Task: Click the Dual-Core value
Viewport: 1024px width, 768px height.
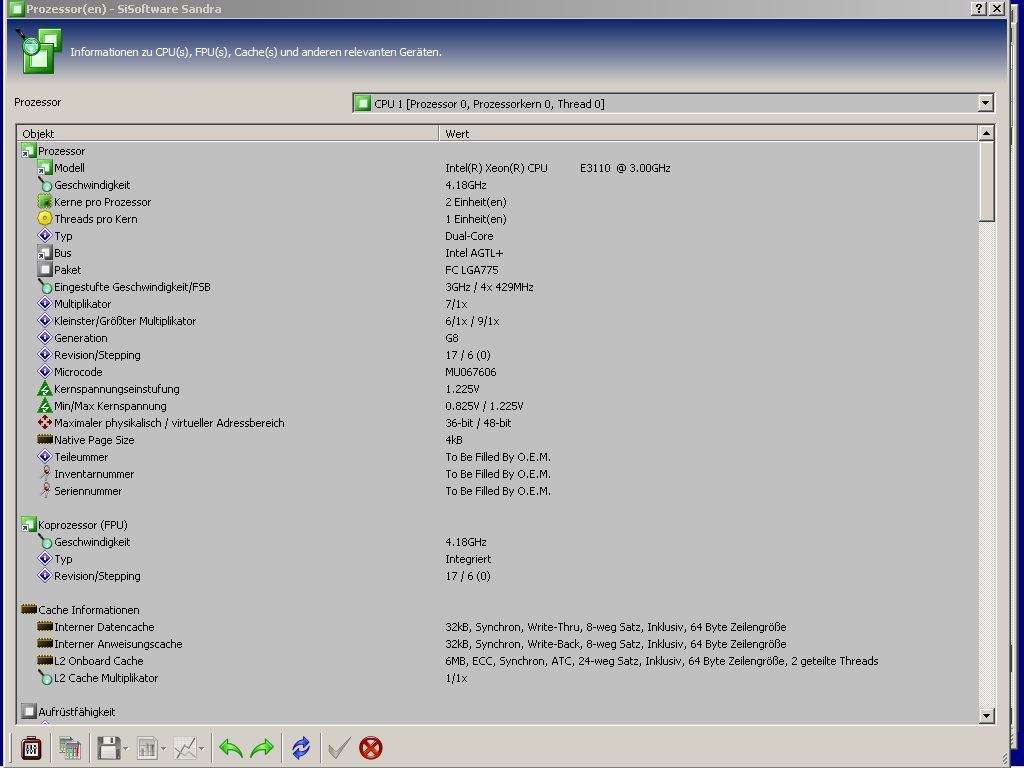Action: pyautogui.click(x=469, y=236)
